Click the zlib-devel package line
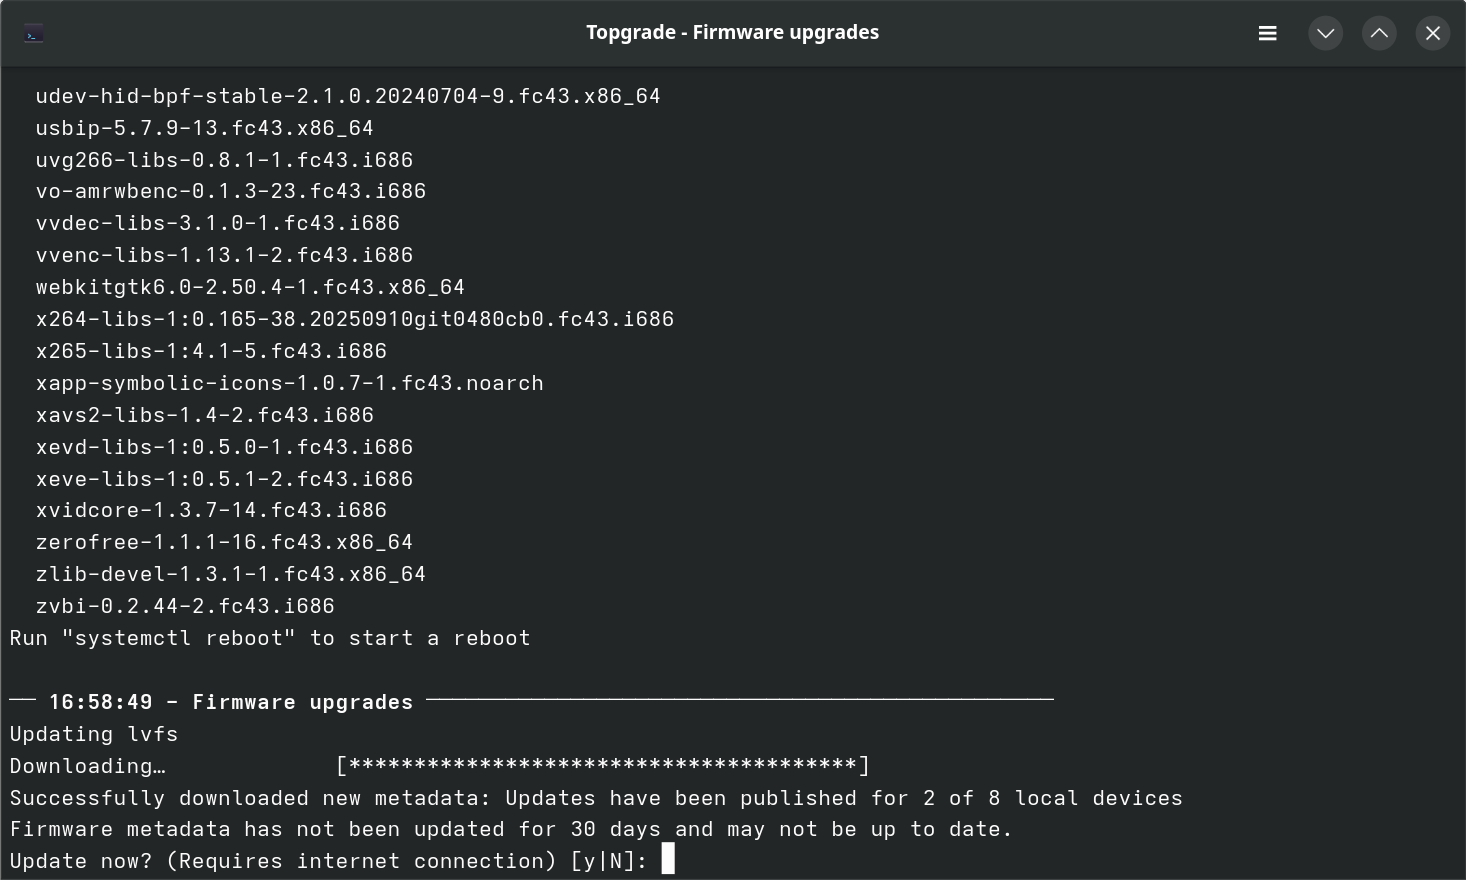Image resolution: width=1466 pixels, height=880 pixels. coord(230,574)
